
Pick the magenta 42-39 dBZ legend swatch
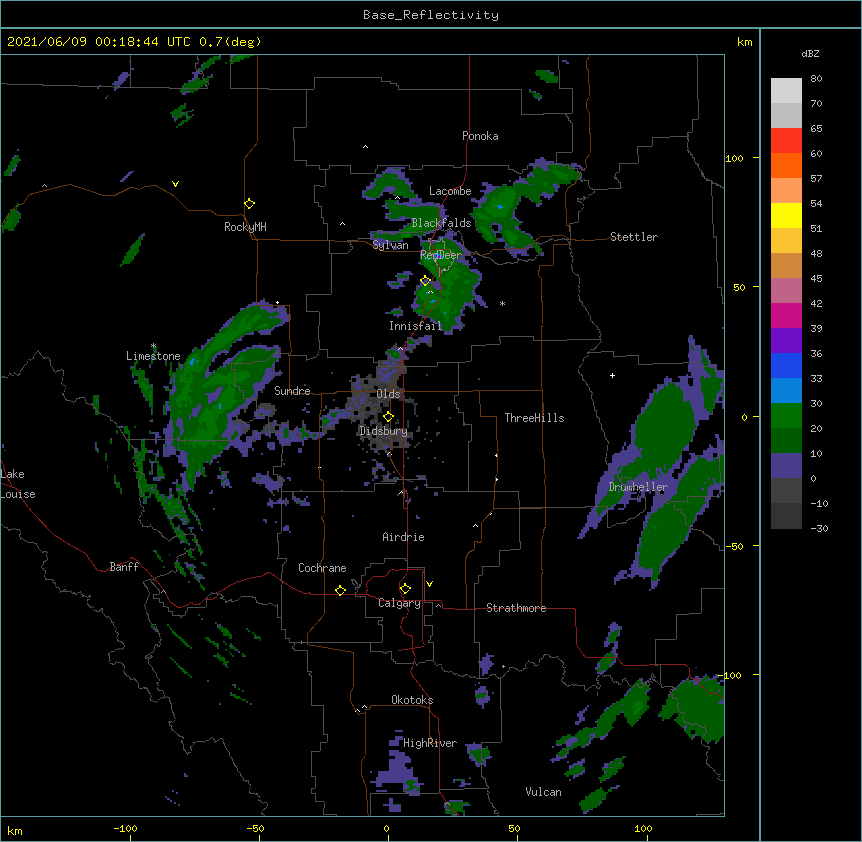(x=786, y=316)
